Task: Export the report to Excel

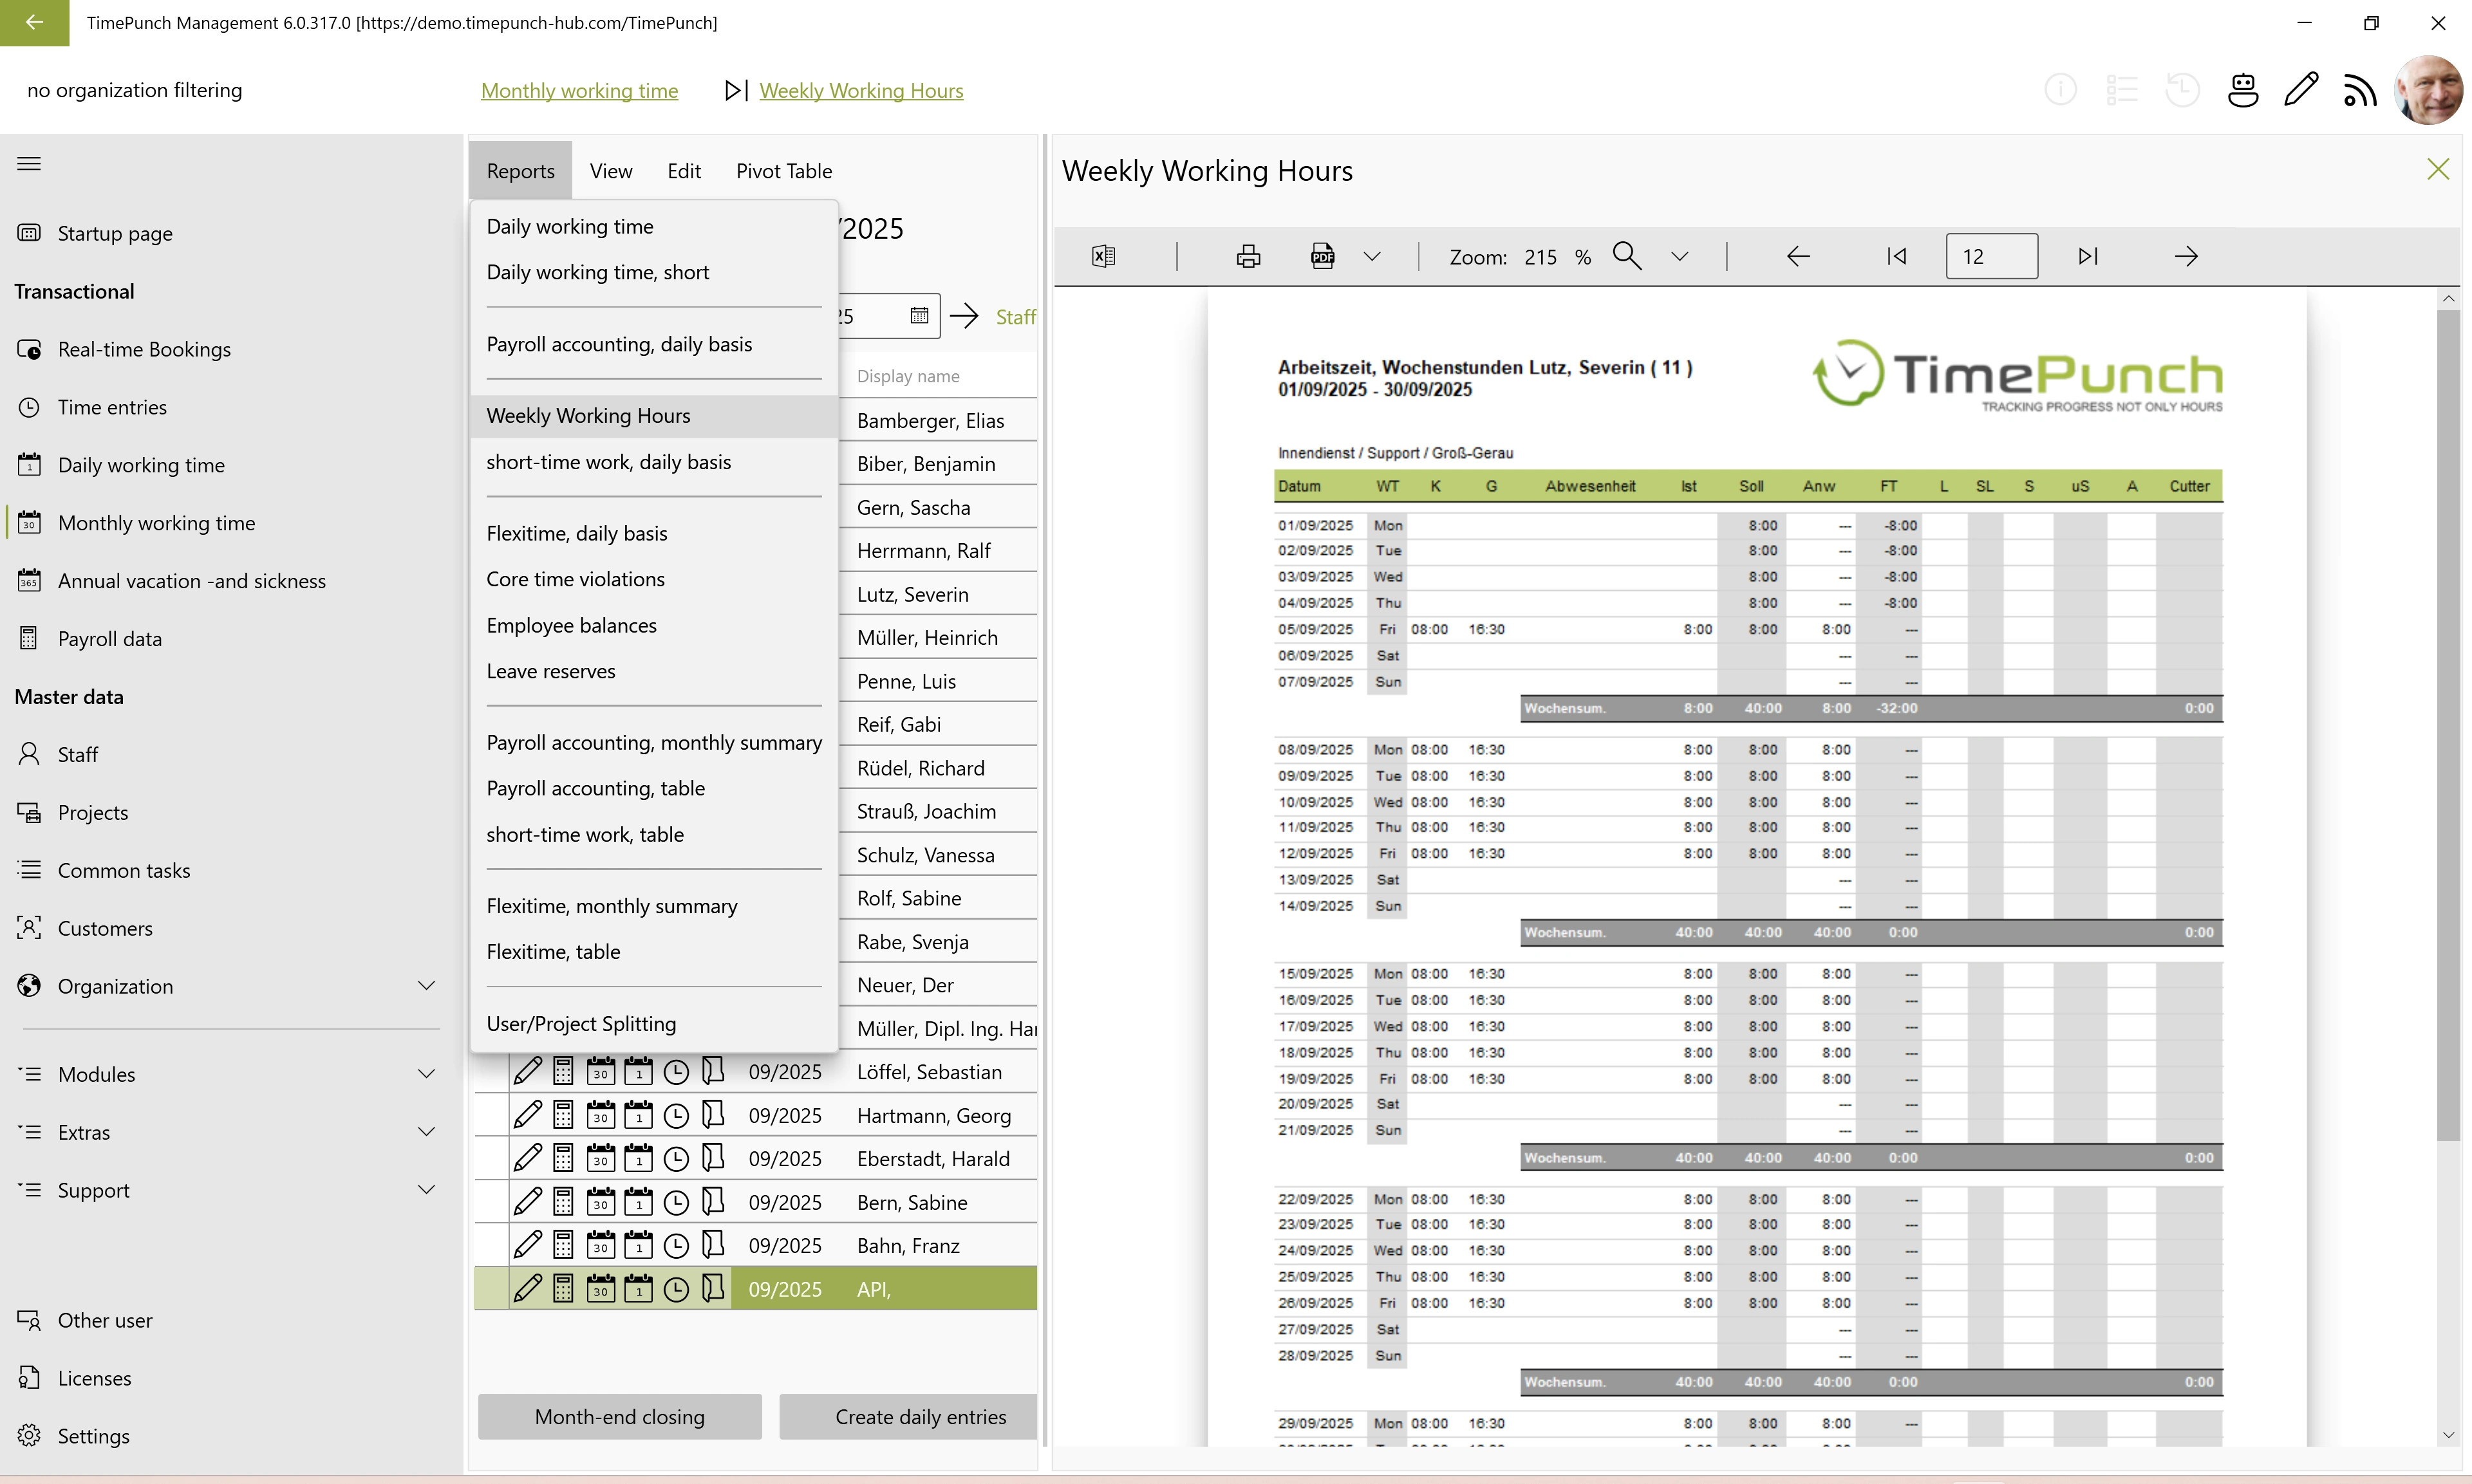Action: point(1103,256)
